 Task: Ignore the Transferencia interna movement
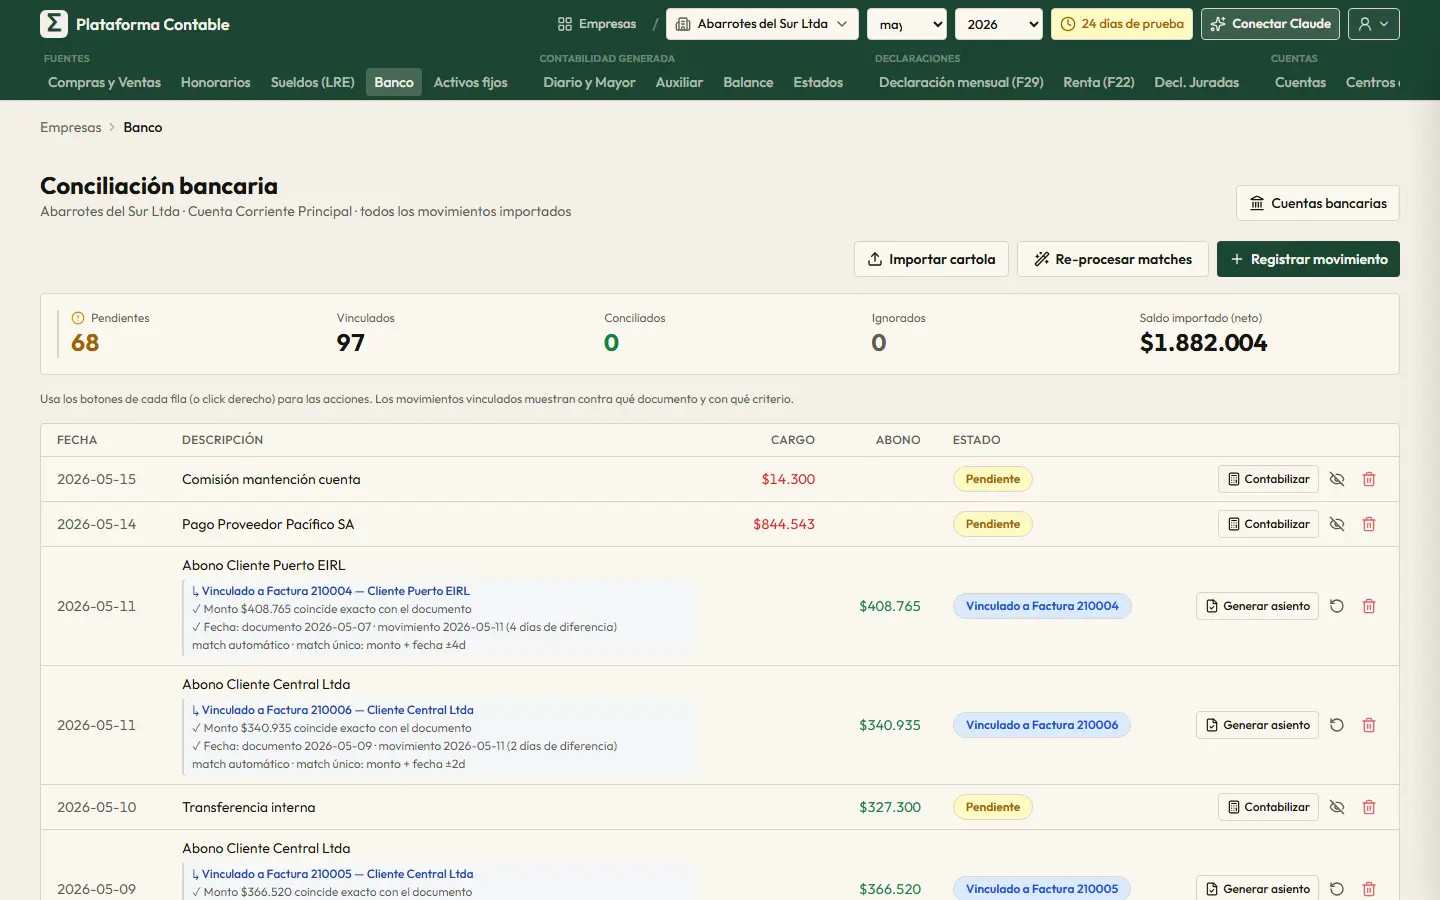(1337, 807)
